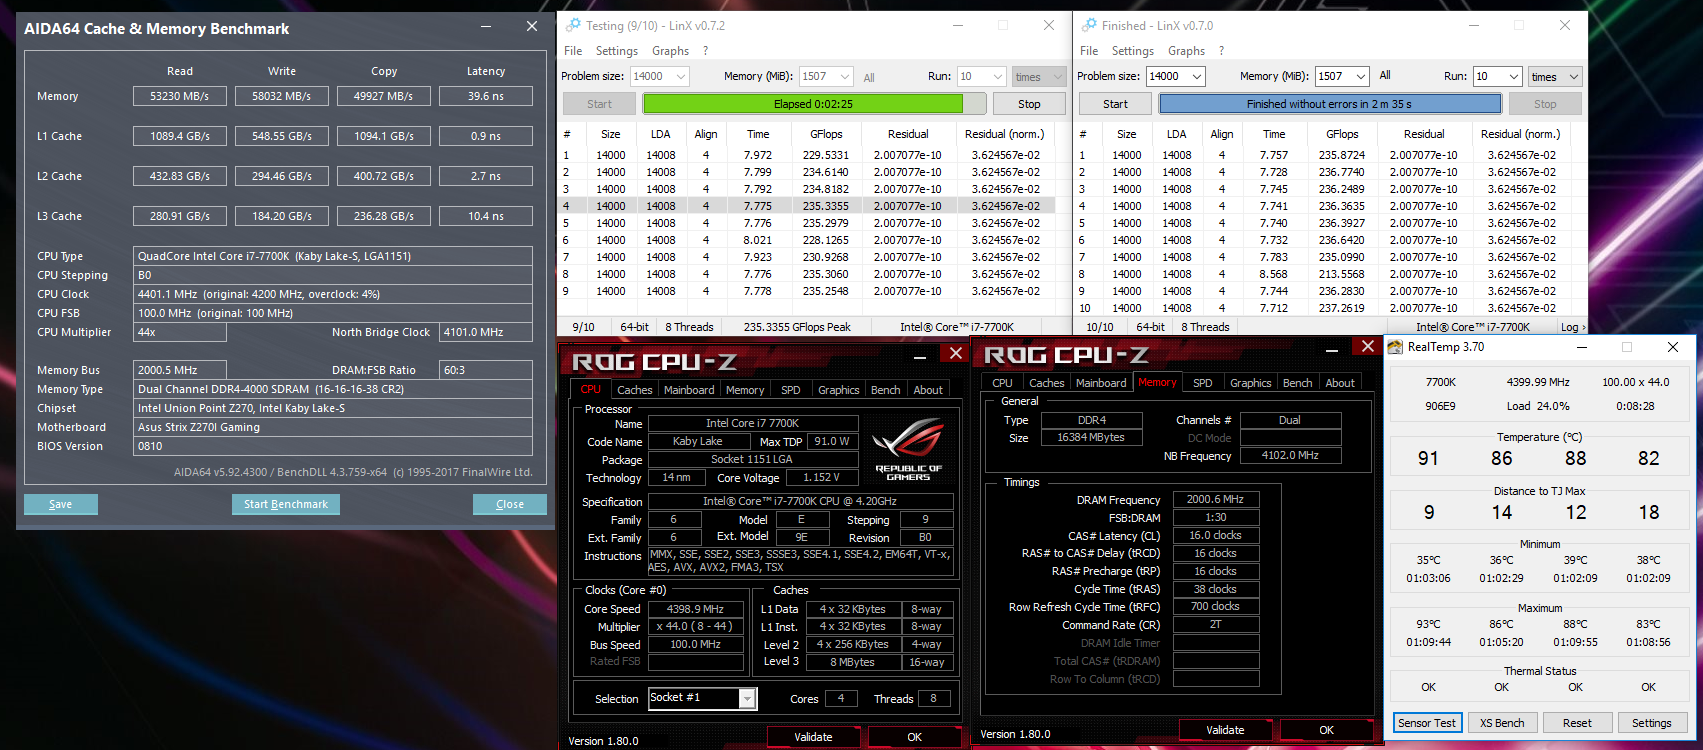
Task: Open About tab in CPU-Z processor window
Action: pos(928,390)
